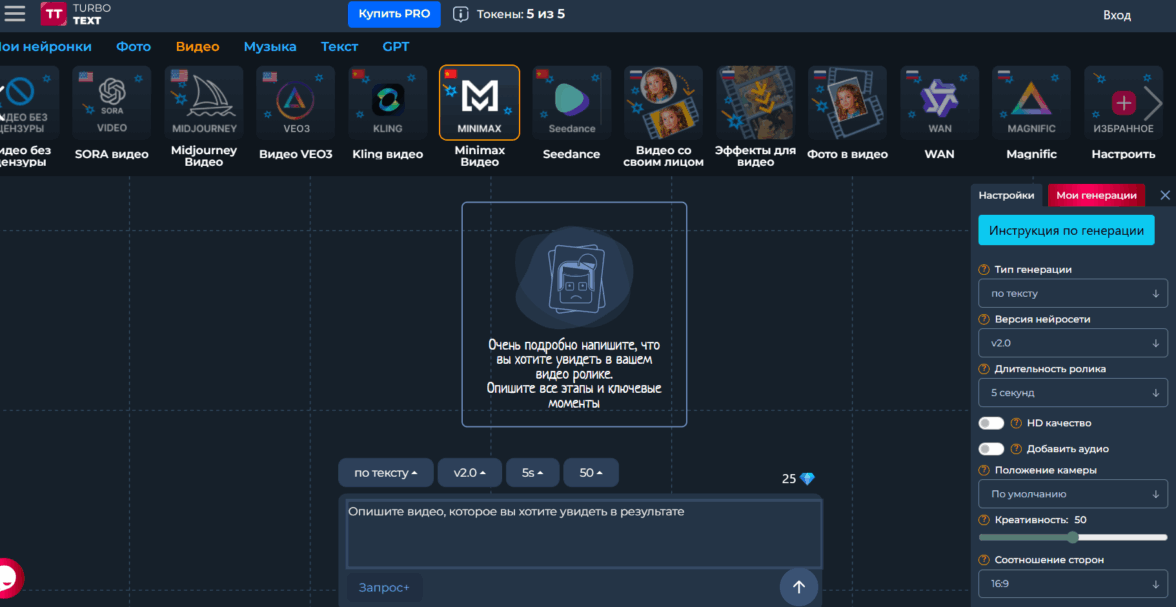Toggle Добавить аудио switch
Screen dimensions: 1176x607
(x=992, y=449)
